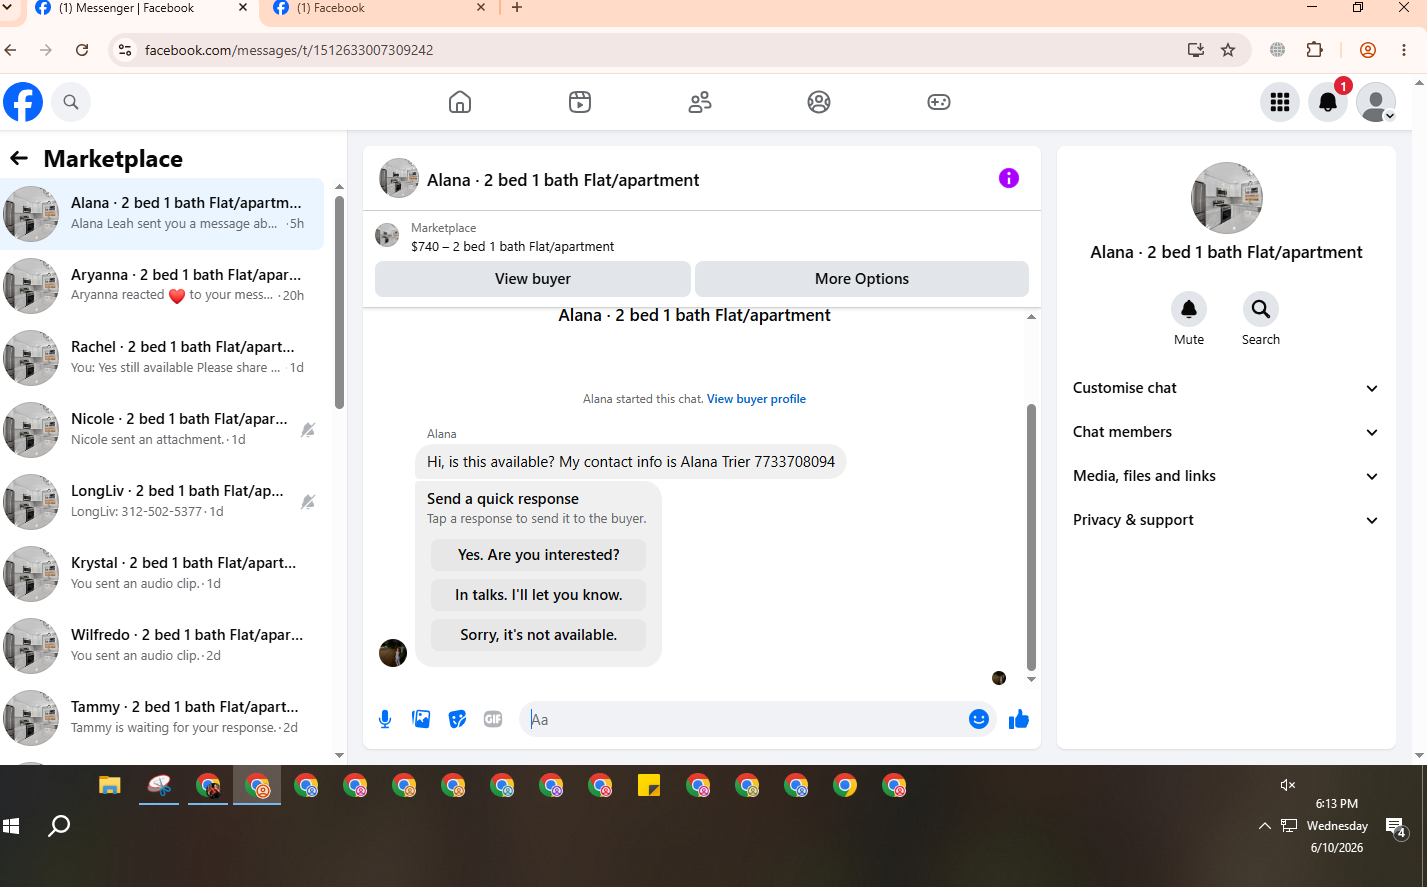Click the Alana listing photo in right panel

(x=1227, y=198)
